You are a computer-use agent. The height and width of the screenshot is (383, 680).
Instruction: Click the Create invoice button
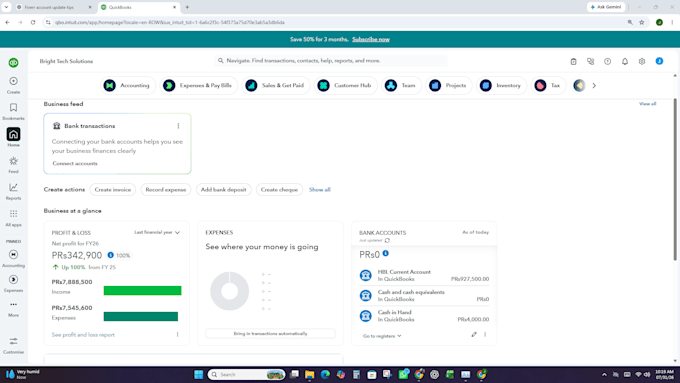click(x=113, y=190)
